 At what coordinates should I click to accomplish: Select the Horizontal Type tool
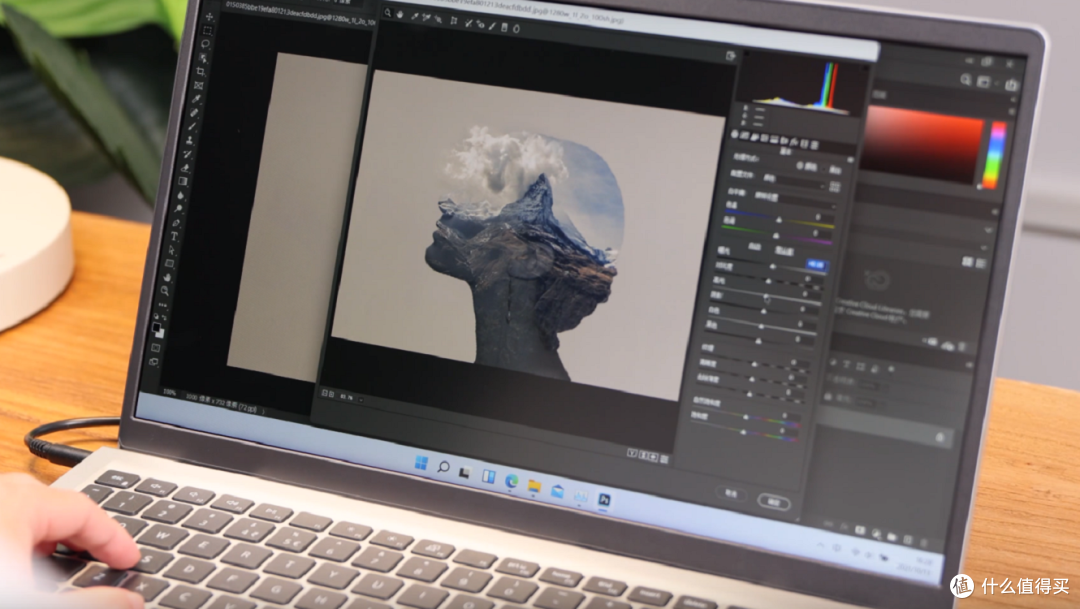click(x=174, y=236)
